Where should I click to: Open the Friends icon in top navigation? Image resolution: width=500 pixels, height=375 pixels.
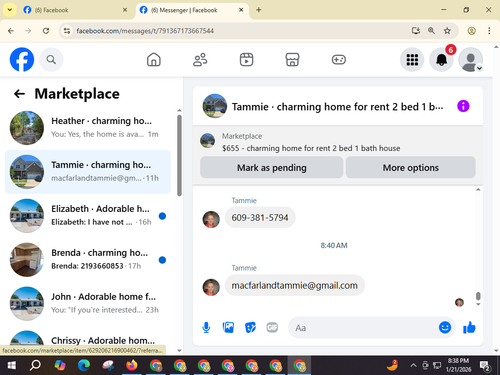click(200, 60)
